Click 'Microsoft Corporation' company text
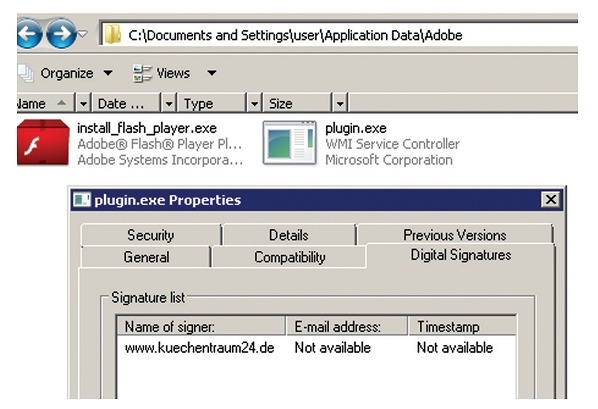Screen dimensions: 598x409 click(x=389, y=160)
